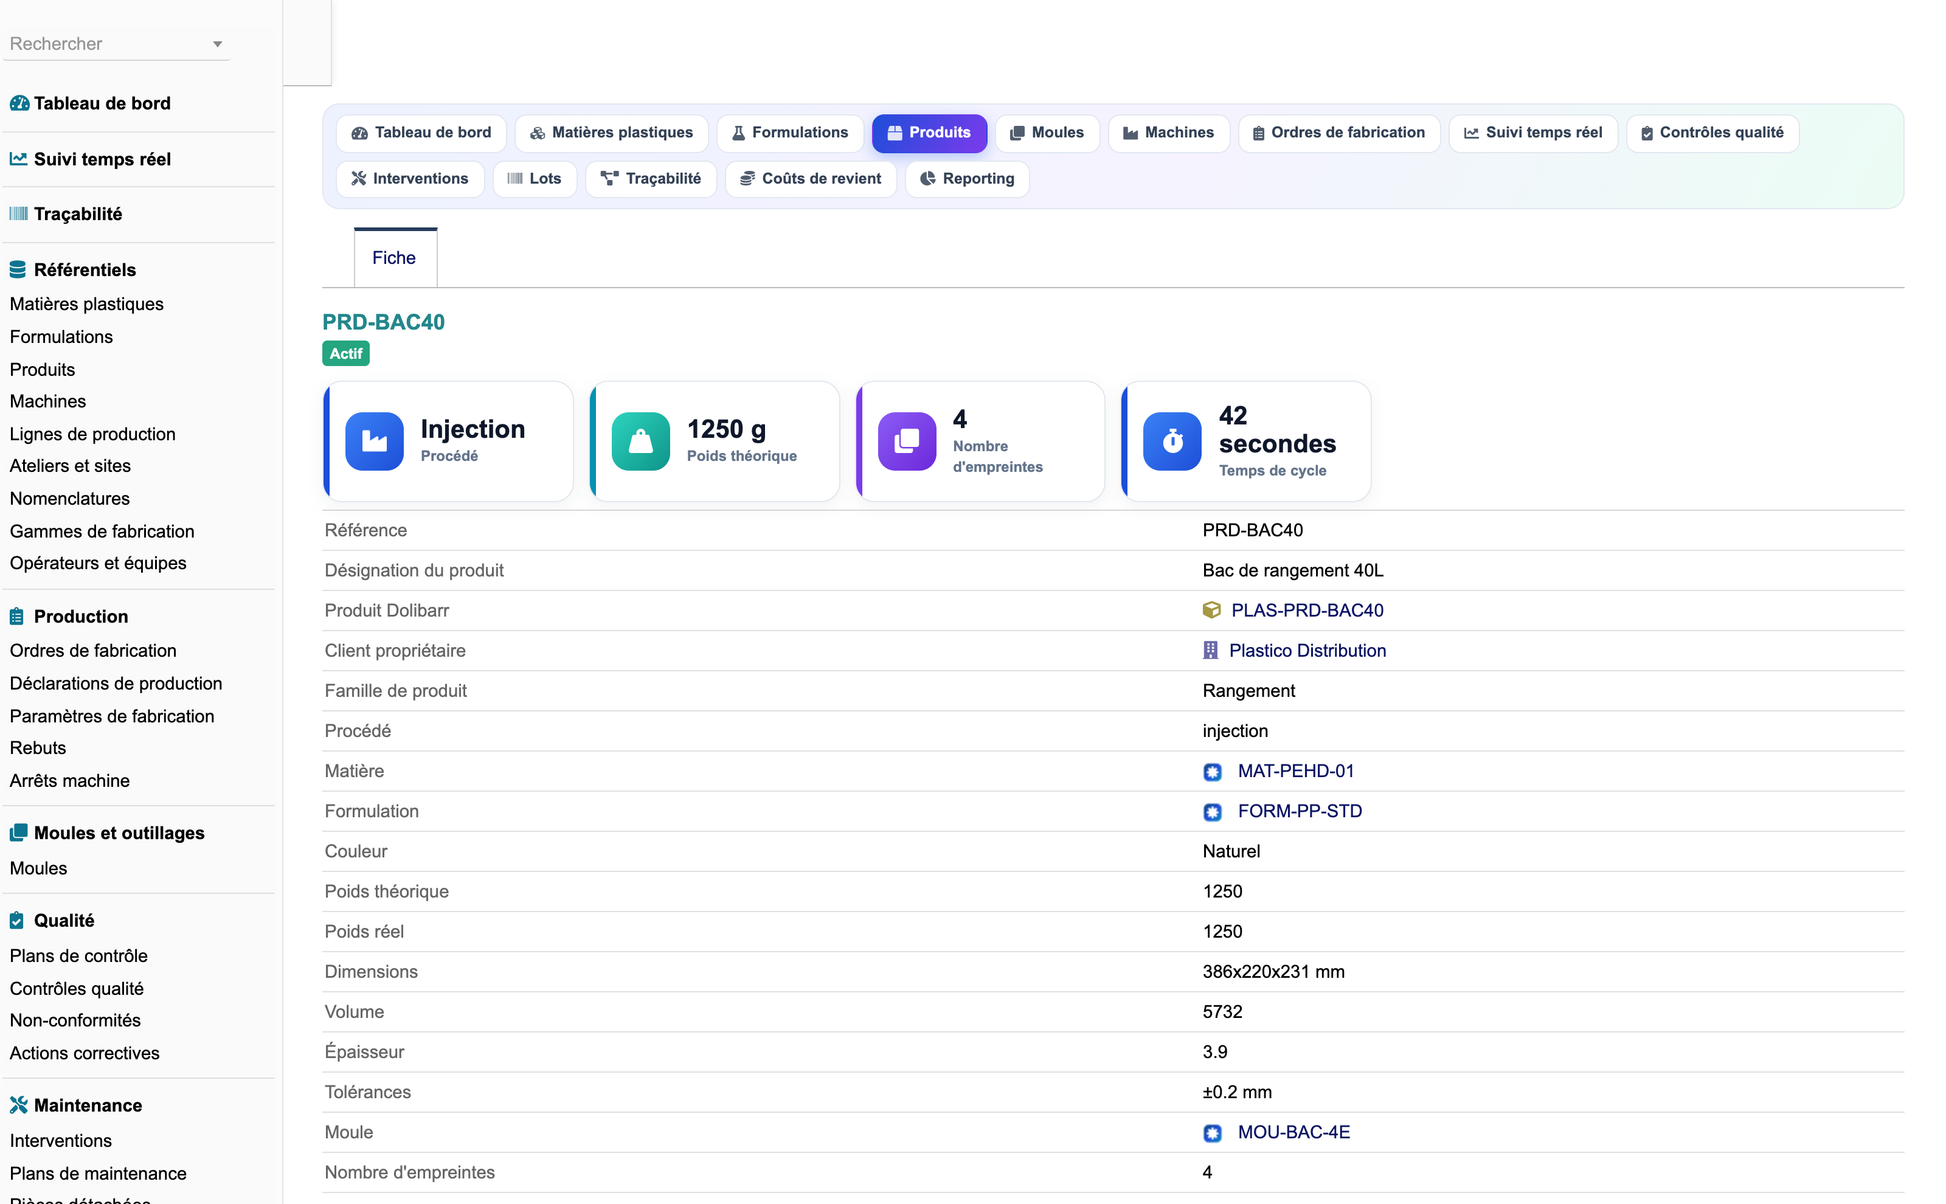Open Nomenclatures in the sidebar
Viewport: 1946px width, 1204px height.
tap(70, 499)
